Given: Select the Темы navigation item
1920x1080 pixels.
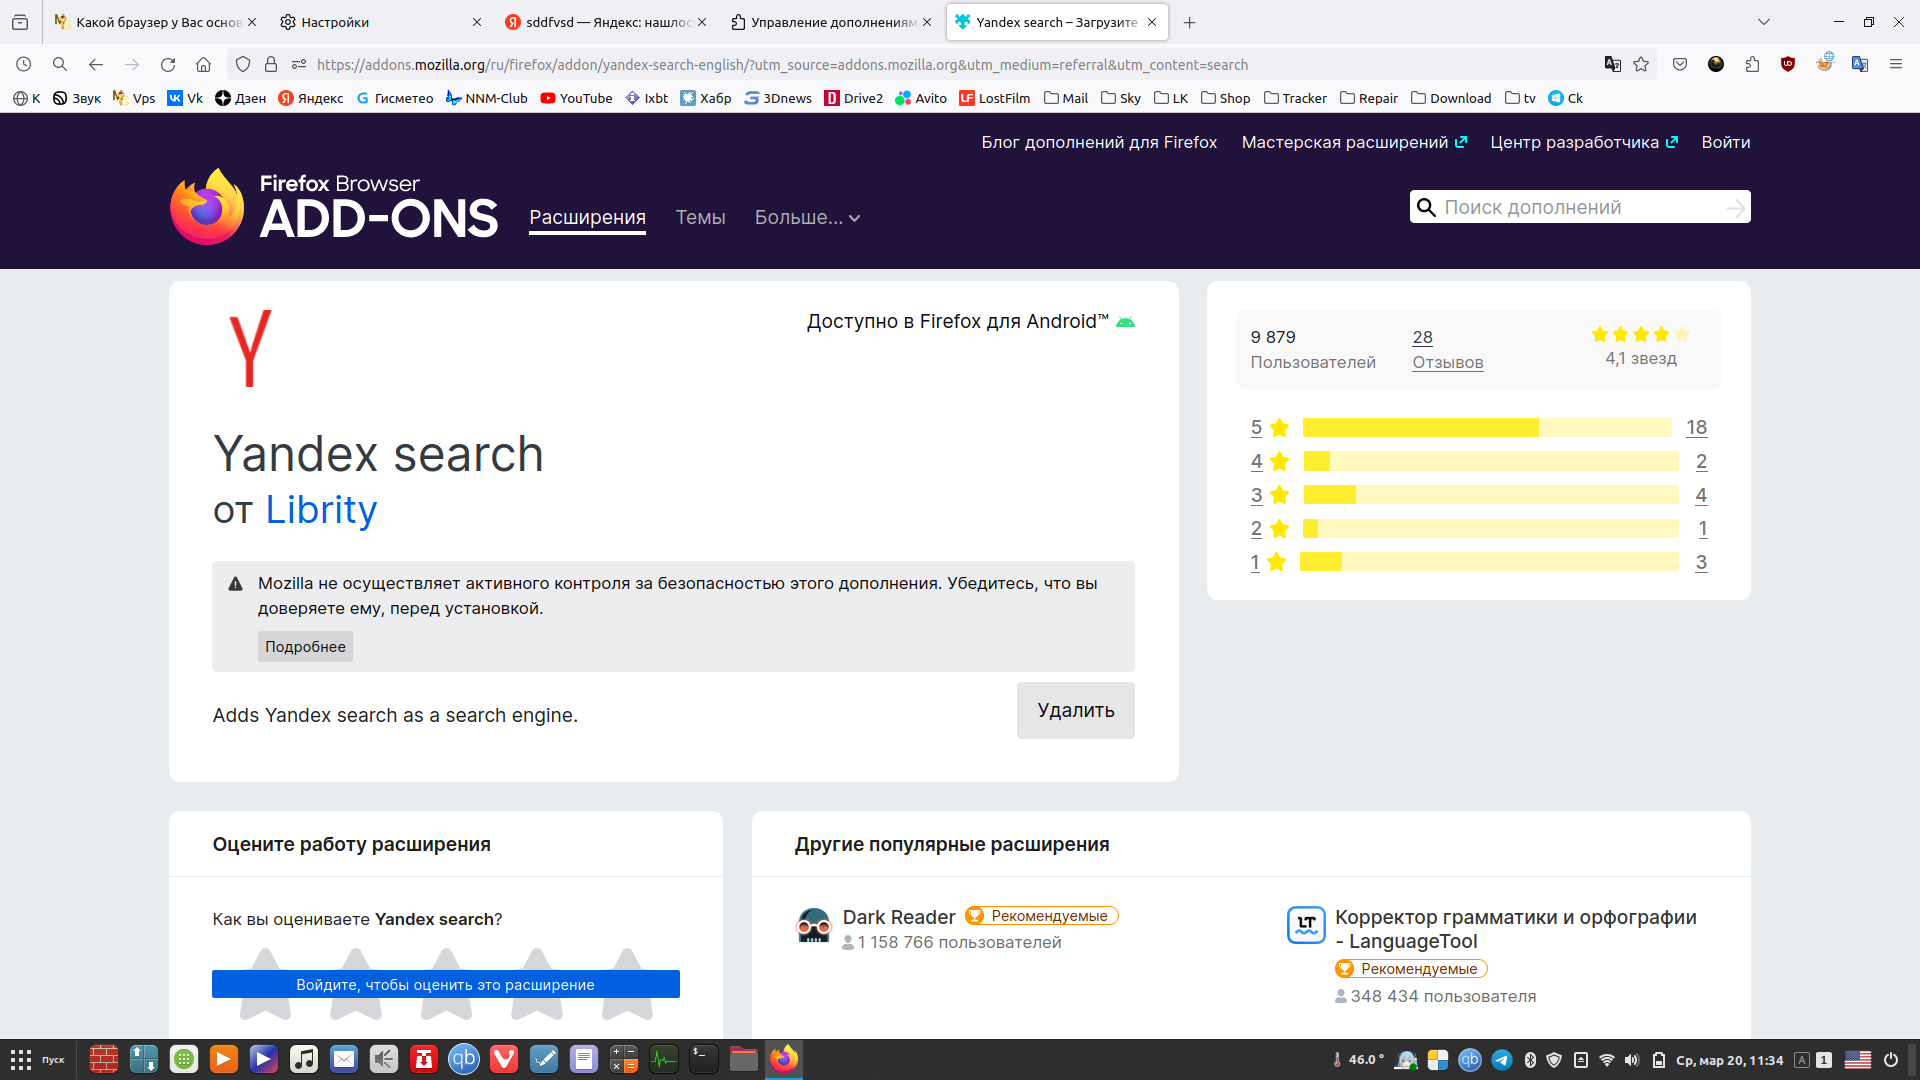Looking at the screenshot, I should point(700,217).
